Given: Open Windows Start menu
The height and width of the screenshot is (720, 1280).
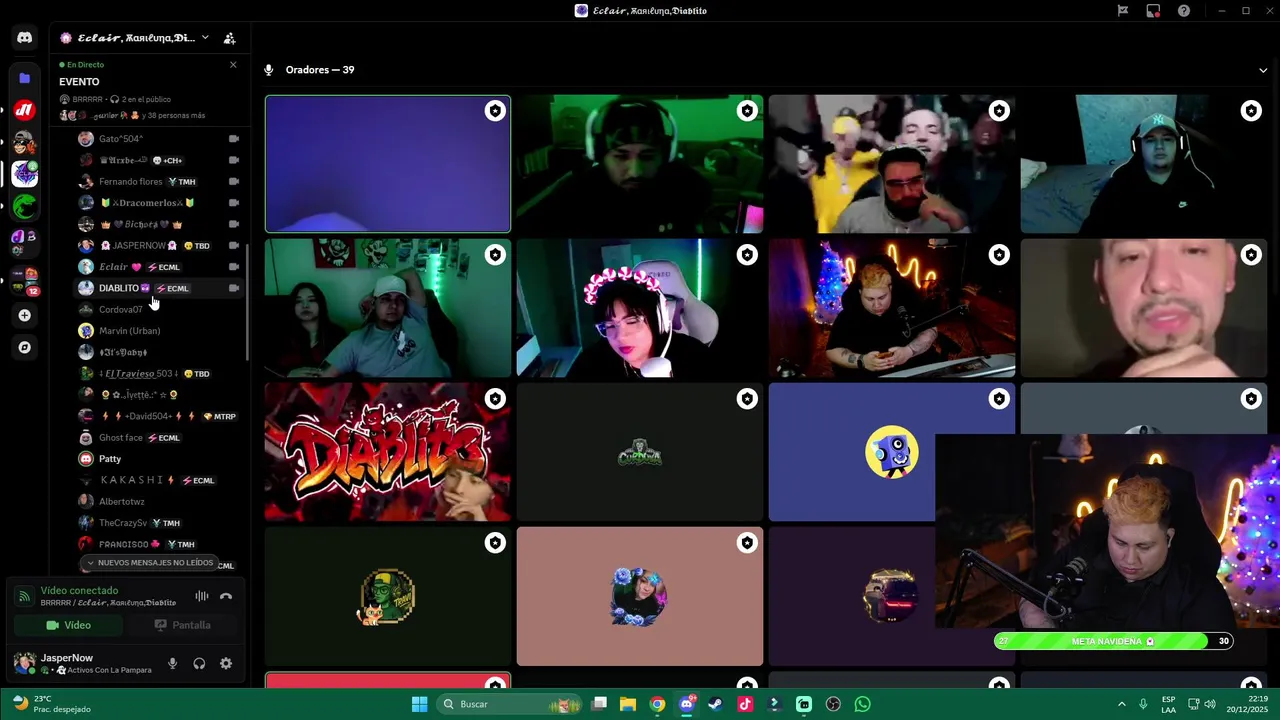Looking at the screenshot, I should pos(420,704).
